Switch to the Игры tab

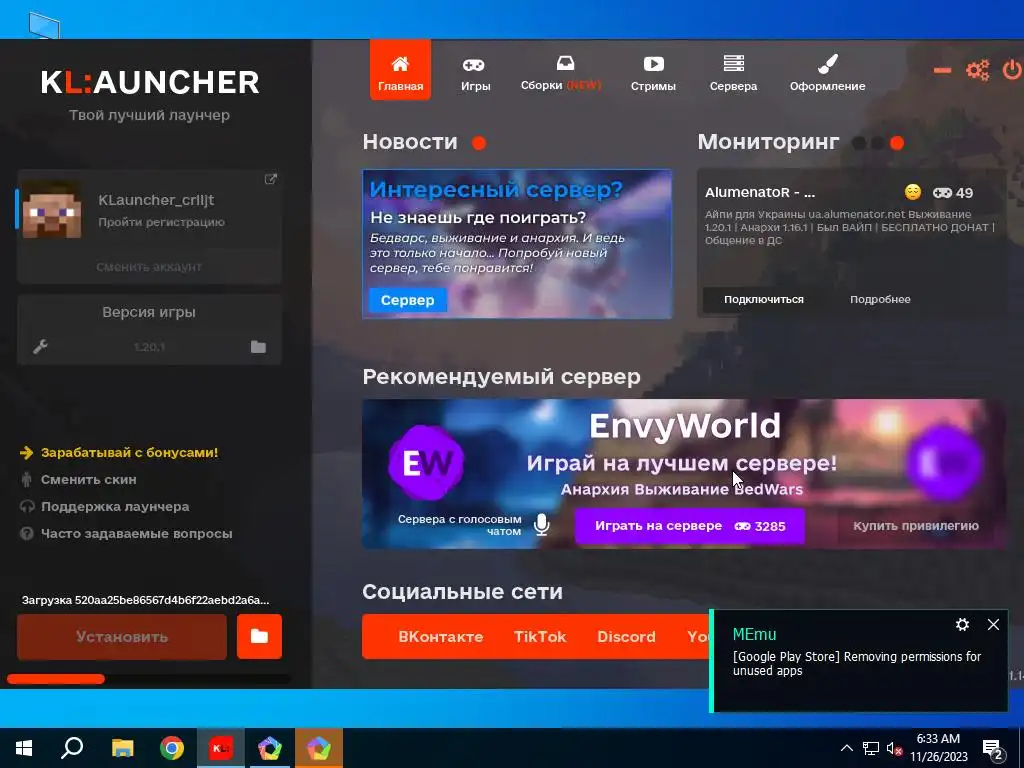(x=475, y=74)
